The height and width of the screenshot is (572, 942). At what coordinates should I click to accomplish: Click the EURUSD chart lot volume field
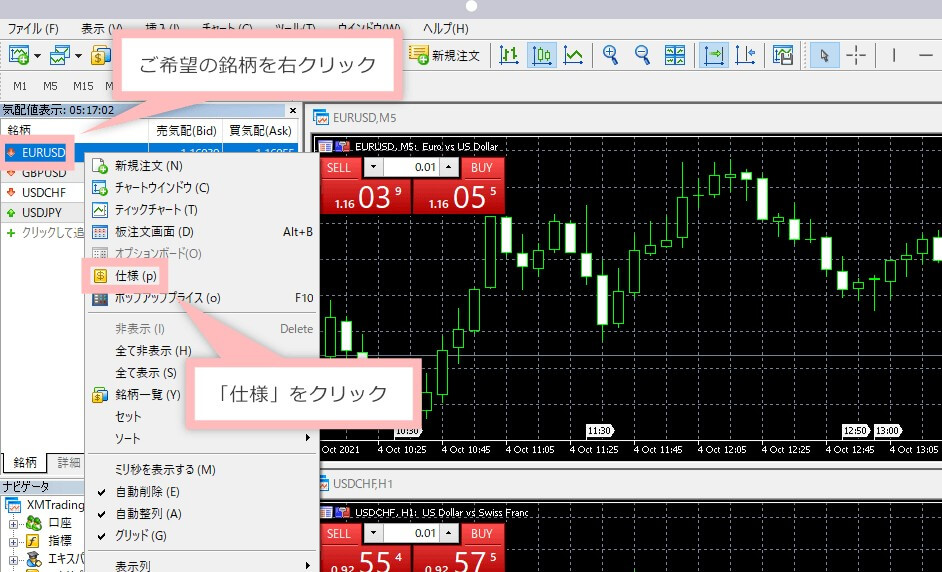point(412,168)
